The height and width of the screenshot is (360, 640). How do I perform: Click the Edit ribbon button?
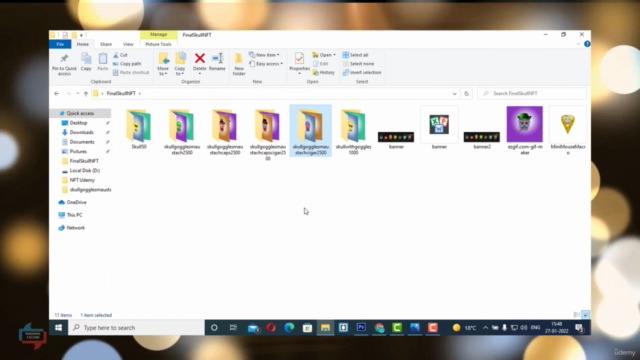point(321,64)
